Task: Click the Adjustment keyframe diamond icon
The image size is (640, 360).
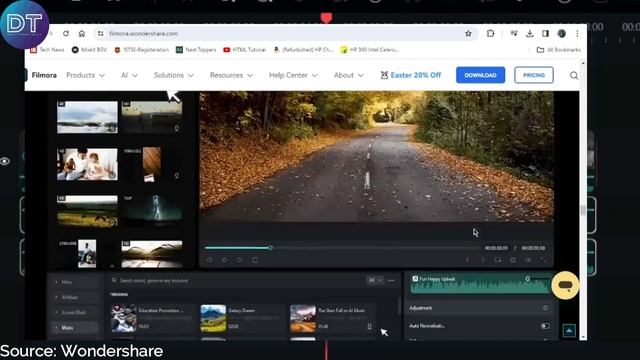Action: 545,308
